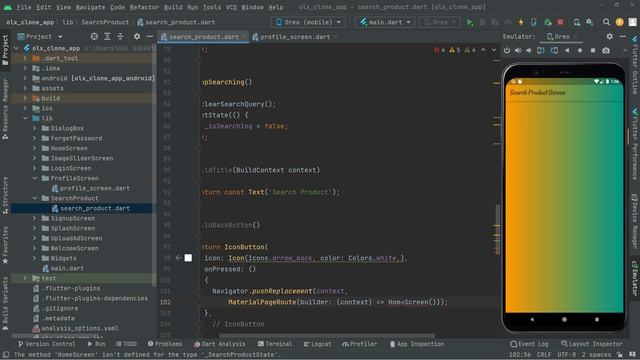Open the Problems tool window

[x=165, y=344]
